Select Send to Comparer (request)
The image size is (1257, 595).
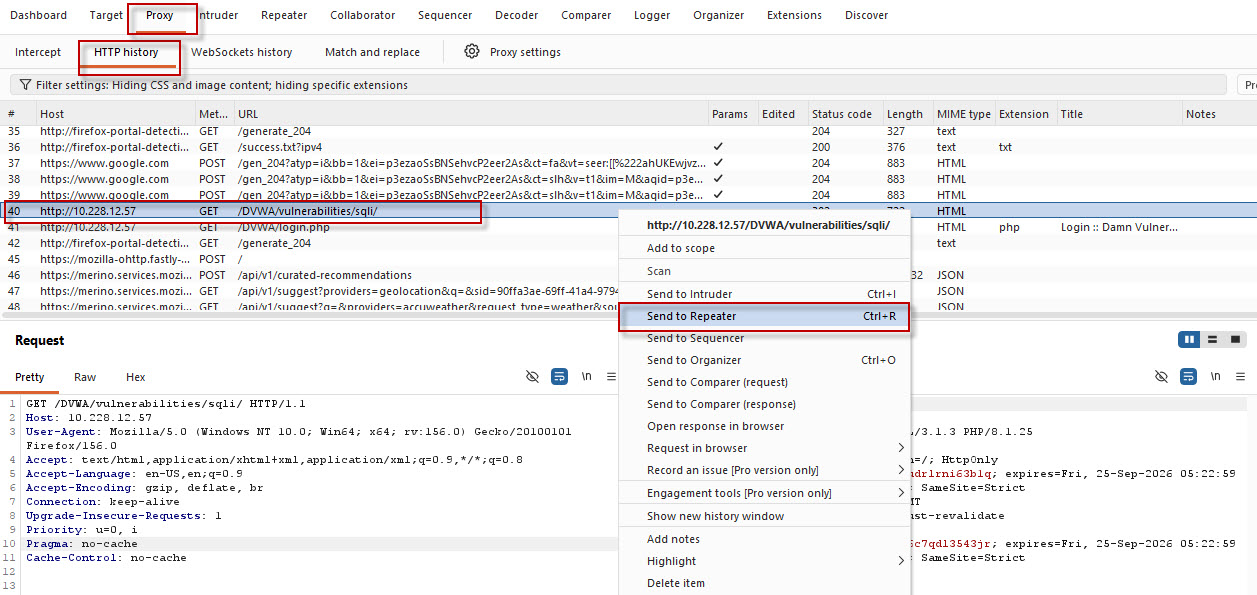click(765, 382)
